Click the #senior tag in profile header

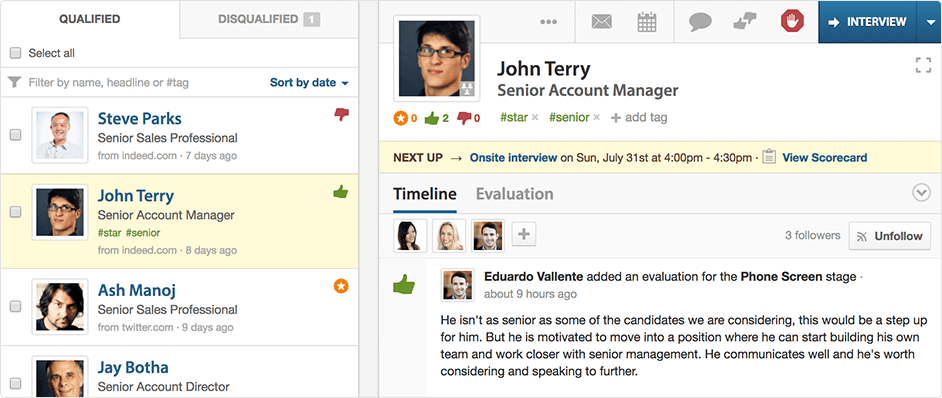(569, 117)
